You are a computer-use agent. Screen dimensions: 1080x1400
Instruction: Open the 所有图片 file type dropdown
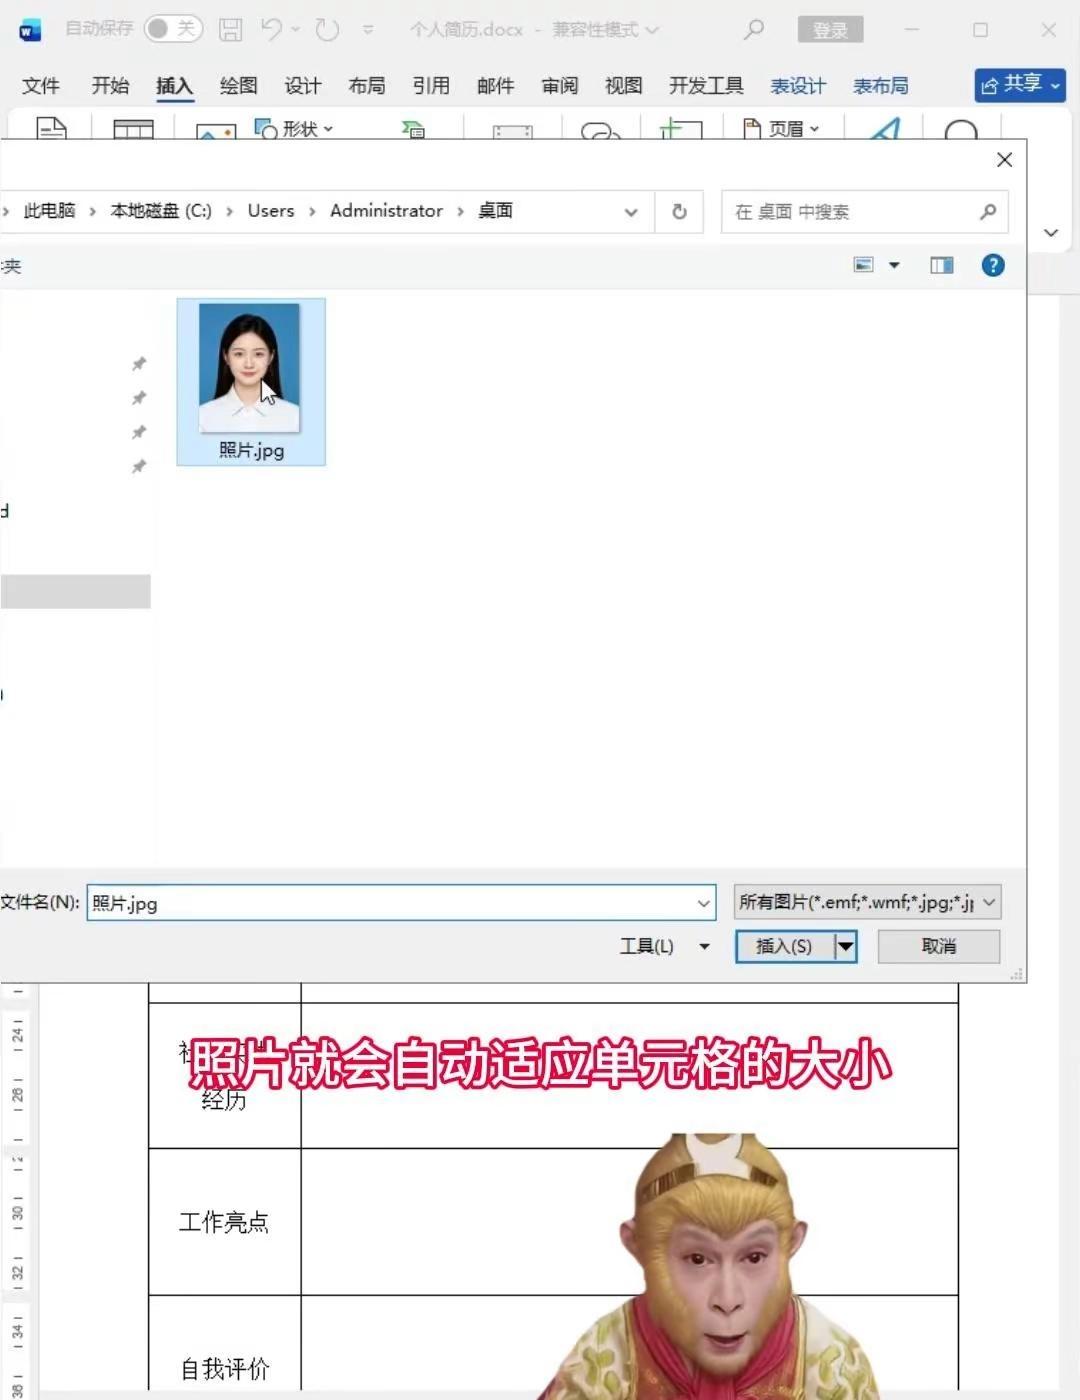[x=867, y=903]
